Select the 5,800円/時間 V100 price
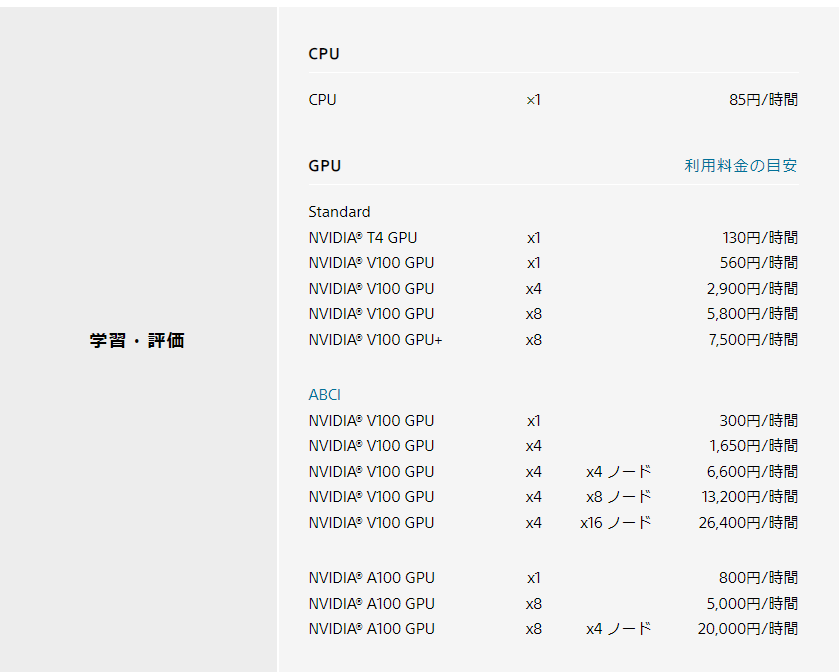 756,313
